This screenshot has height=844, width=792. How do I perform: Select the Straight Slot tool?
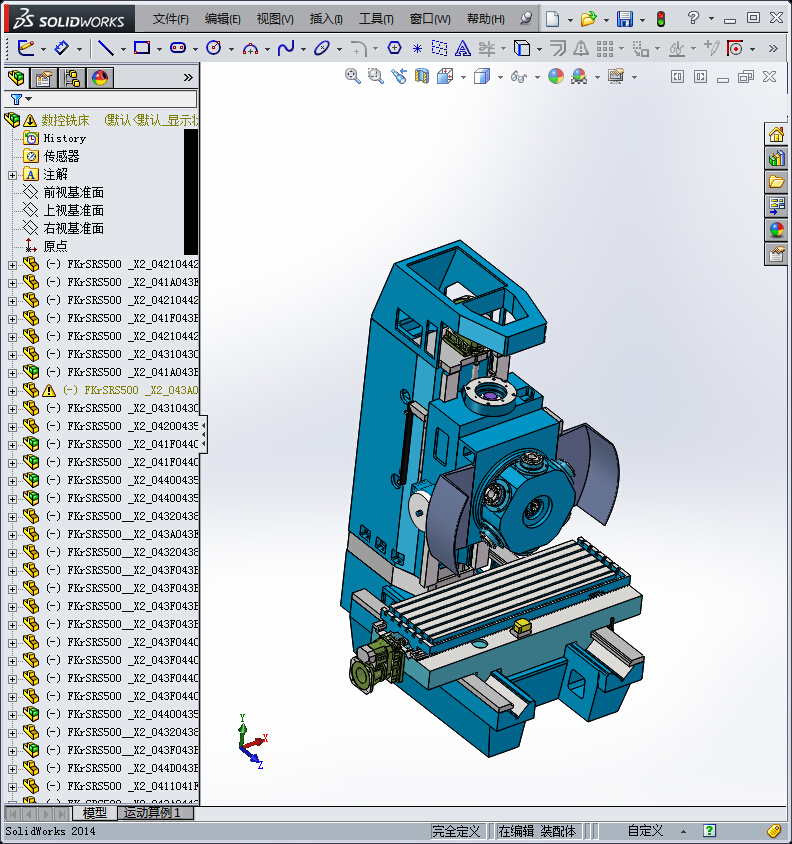point(178,48)
